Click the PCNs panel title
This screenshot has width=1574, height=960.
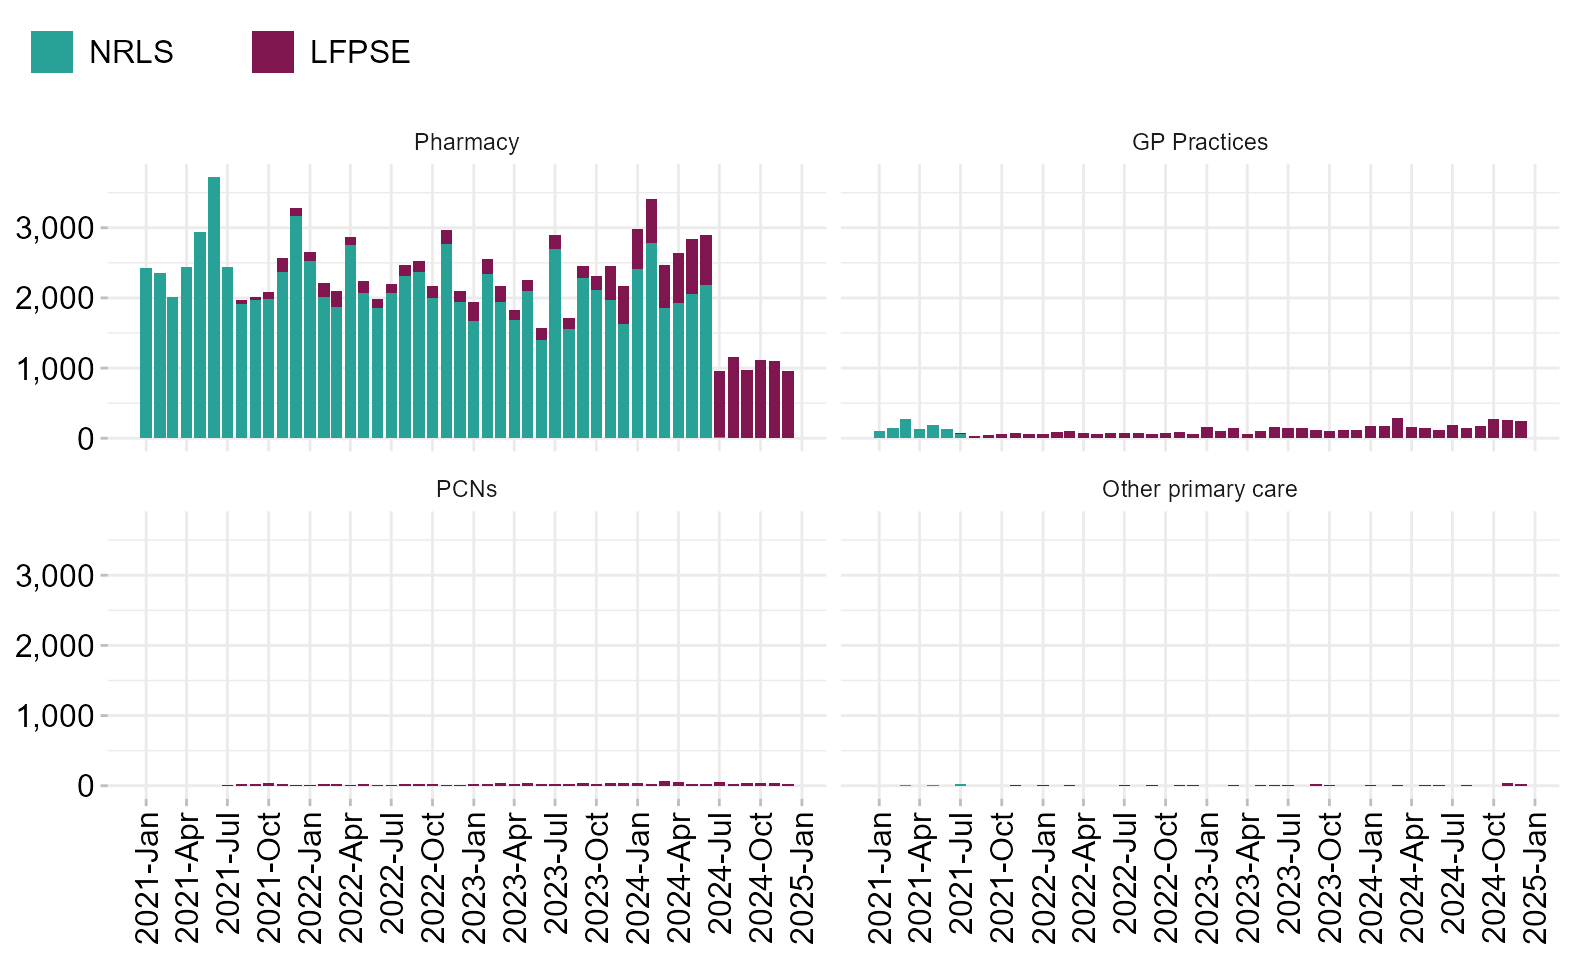click(466, 489)
